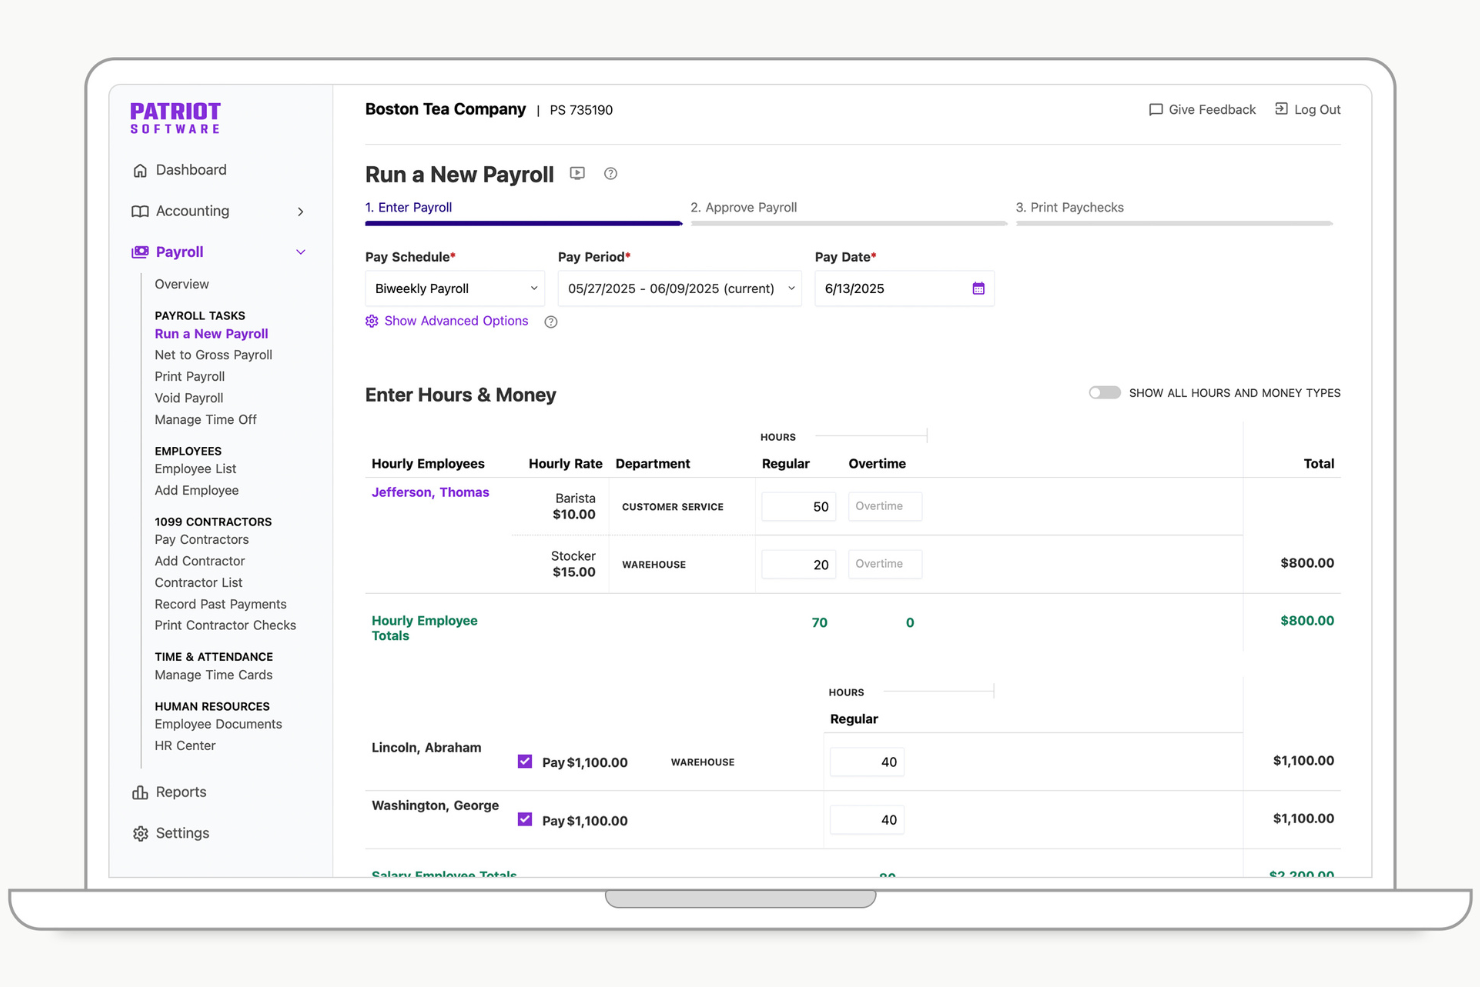
Task: Open the Pay Period dropdown
Action: [679, 288]
